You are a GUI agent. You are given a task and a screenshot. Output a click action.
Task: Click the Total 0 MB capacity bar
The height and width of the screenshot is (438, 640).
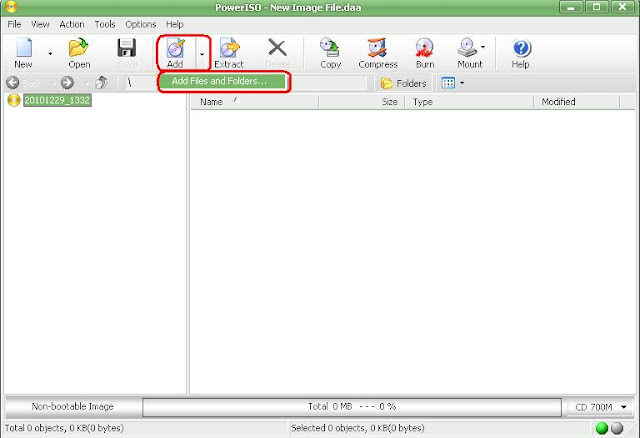(352, 407)
